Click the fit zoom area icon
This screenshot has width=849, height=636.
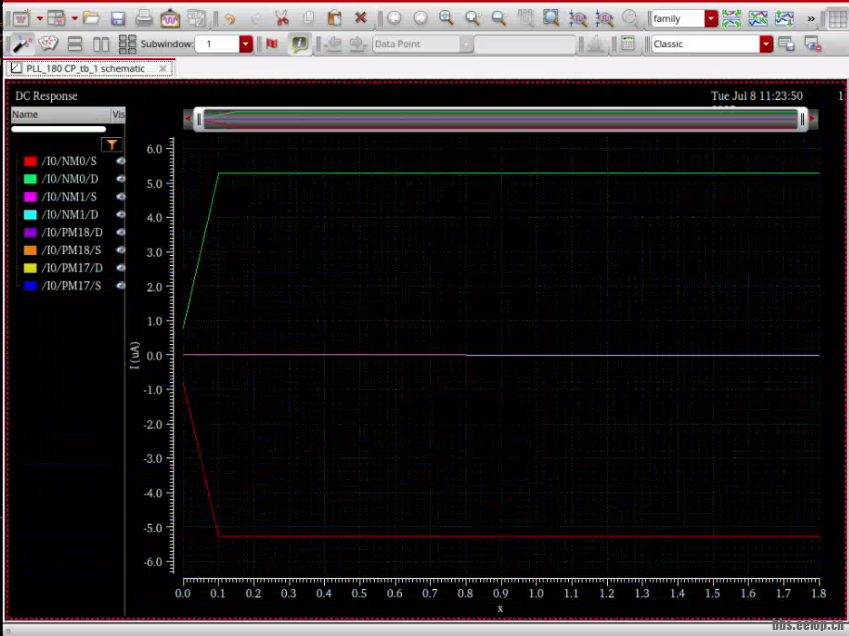click(x=551, y=18)
